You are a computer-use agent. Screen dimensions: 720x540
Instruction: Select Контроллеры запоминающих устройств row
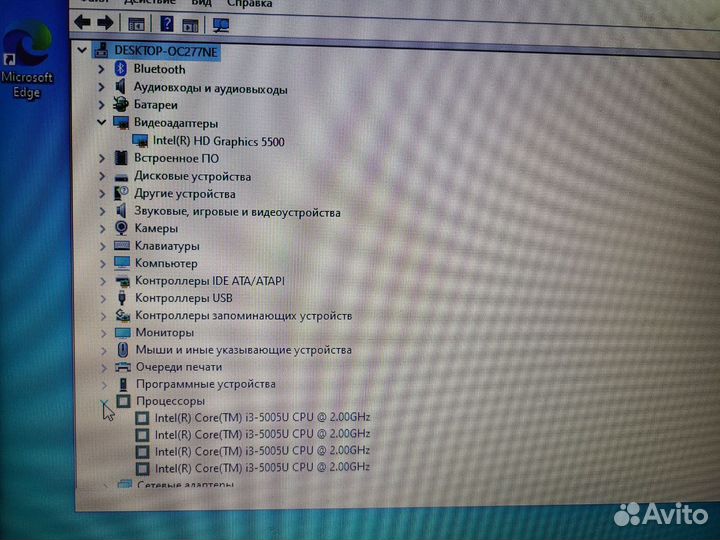[243, 315]
